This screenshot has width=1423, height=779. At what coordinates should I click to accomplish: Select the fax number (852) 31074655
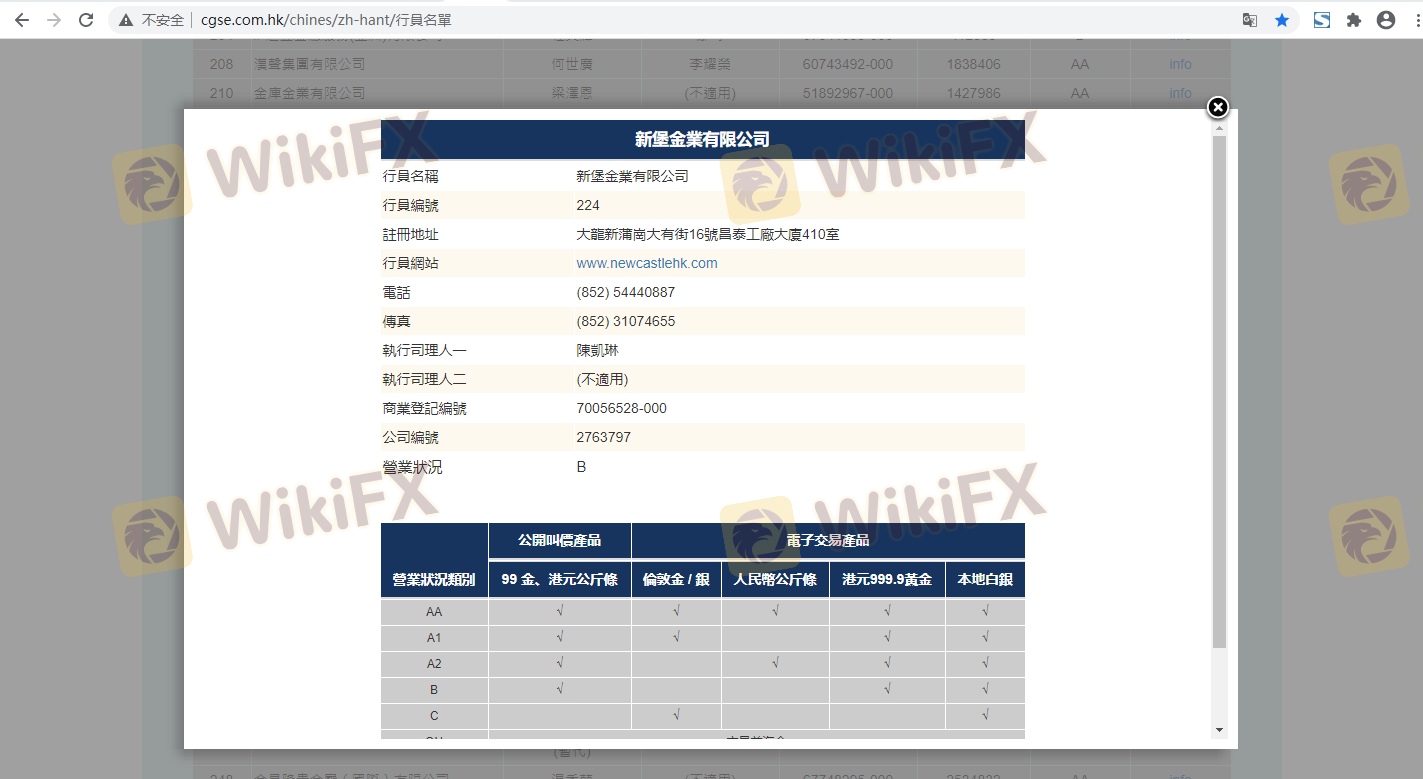(626, 321)
